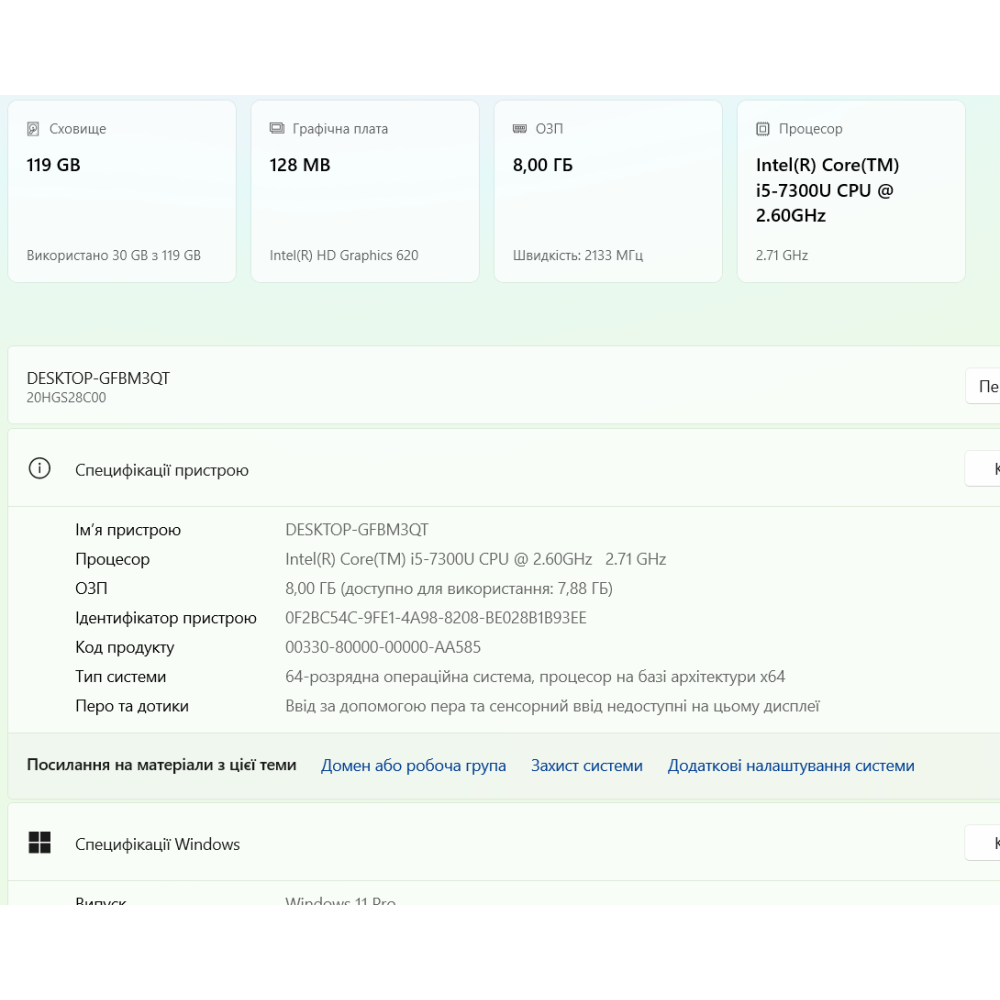Click copy button for Windows specifications

point(984,843)
